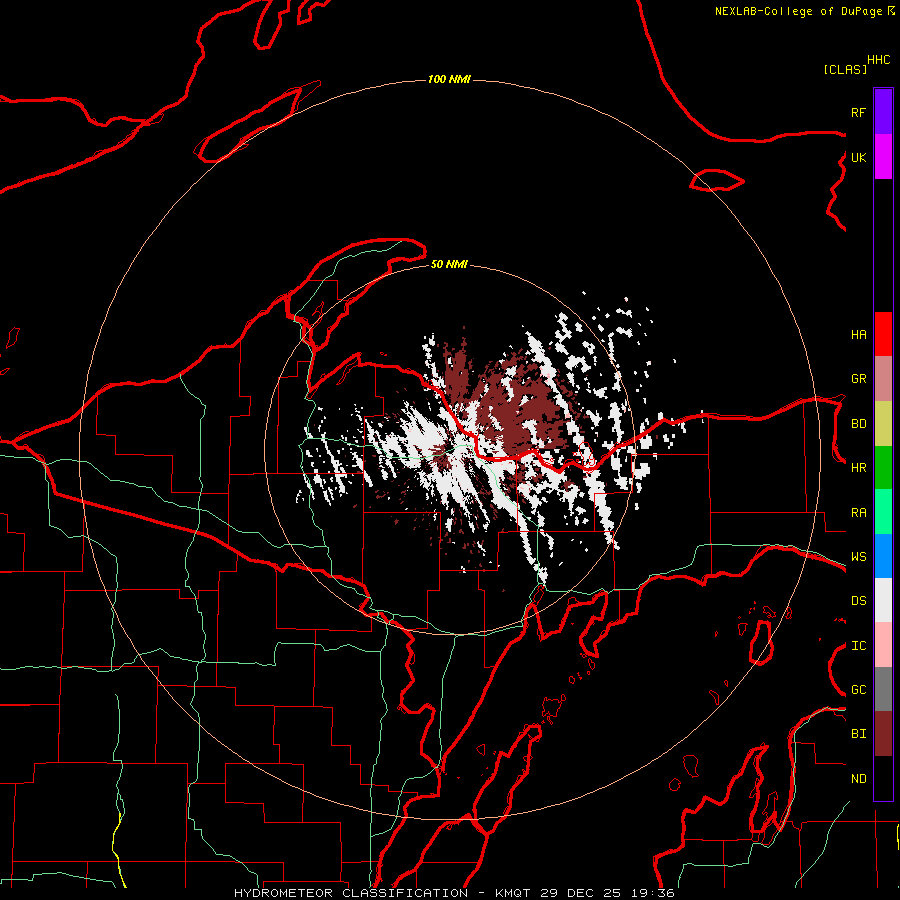Click the '[CLAS]' units label
The height and width of the screenshot is (900, 900).
tap(845, 70)
